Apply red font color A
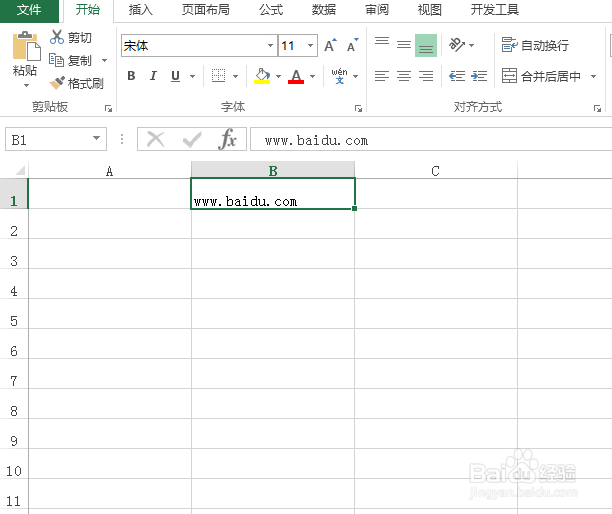This screenshot has width=612, height=514. [x=296, y=76]
